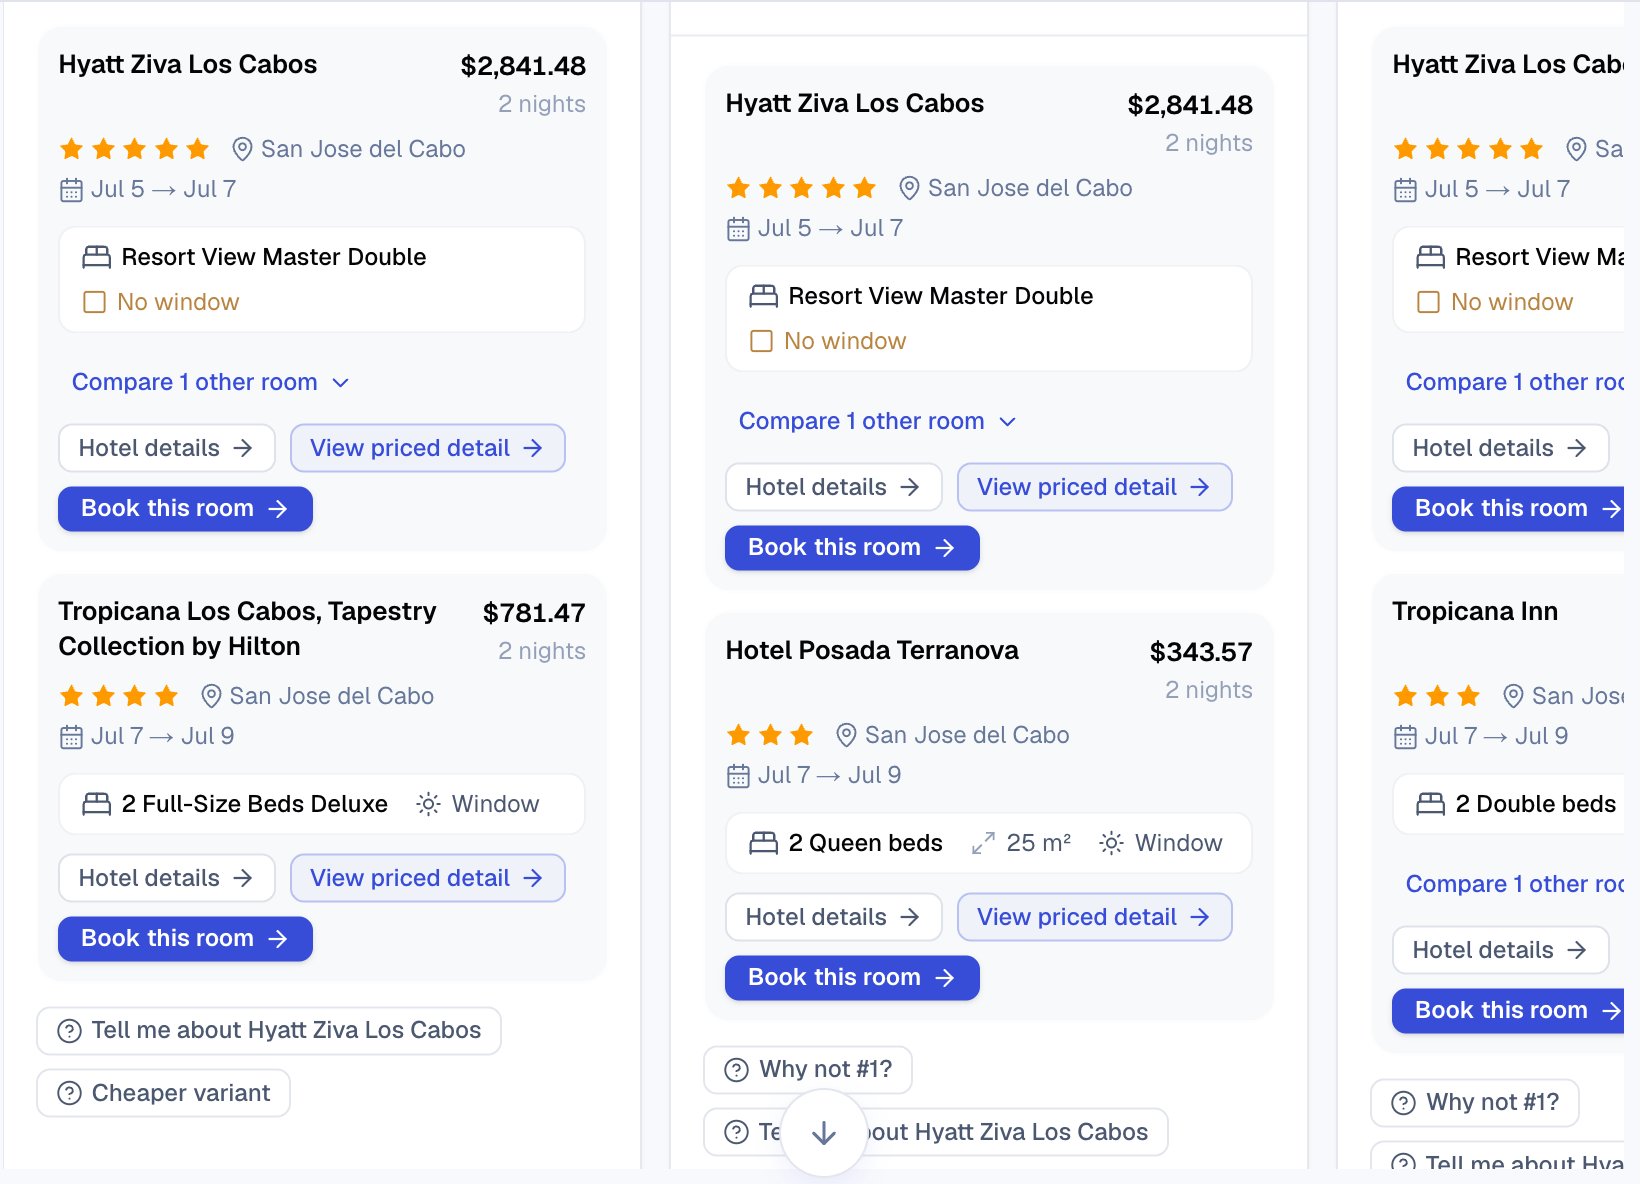This screenshot has height=1184, width=1640.
Task: Book this room for Hotel Posada Terranova
Action: pos(852,978)
